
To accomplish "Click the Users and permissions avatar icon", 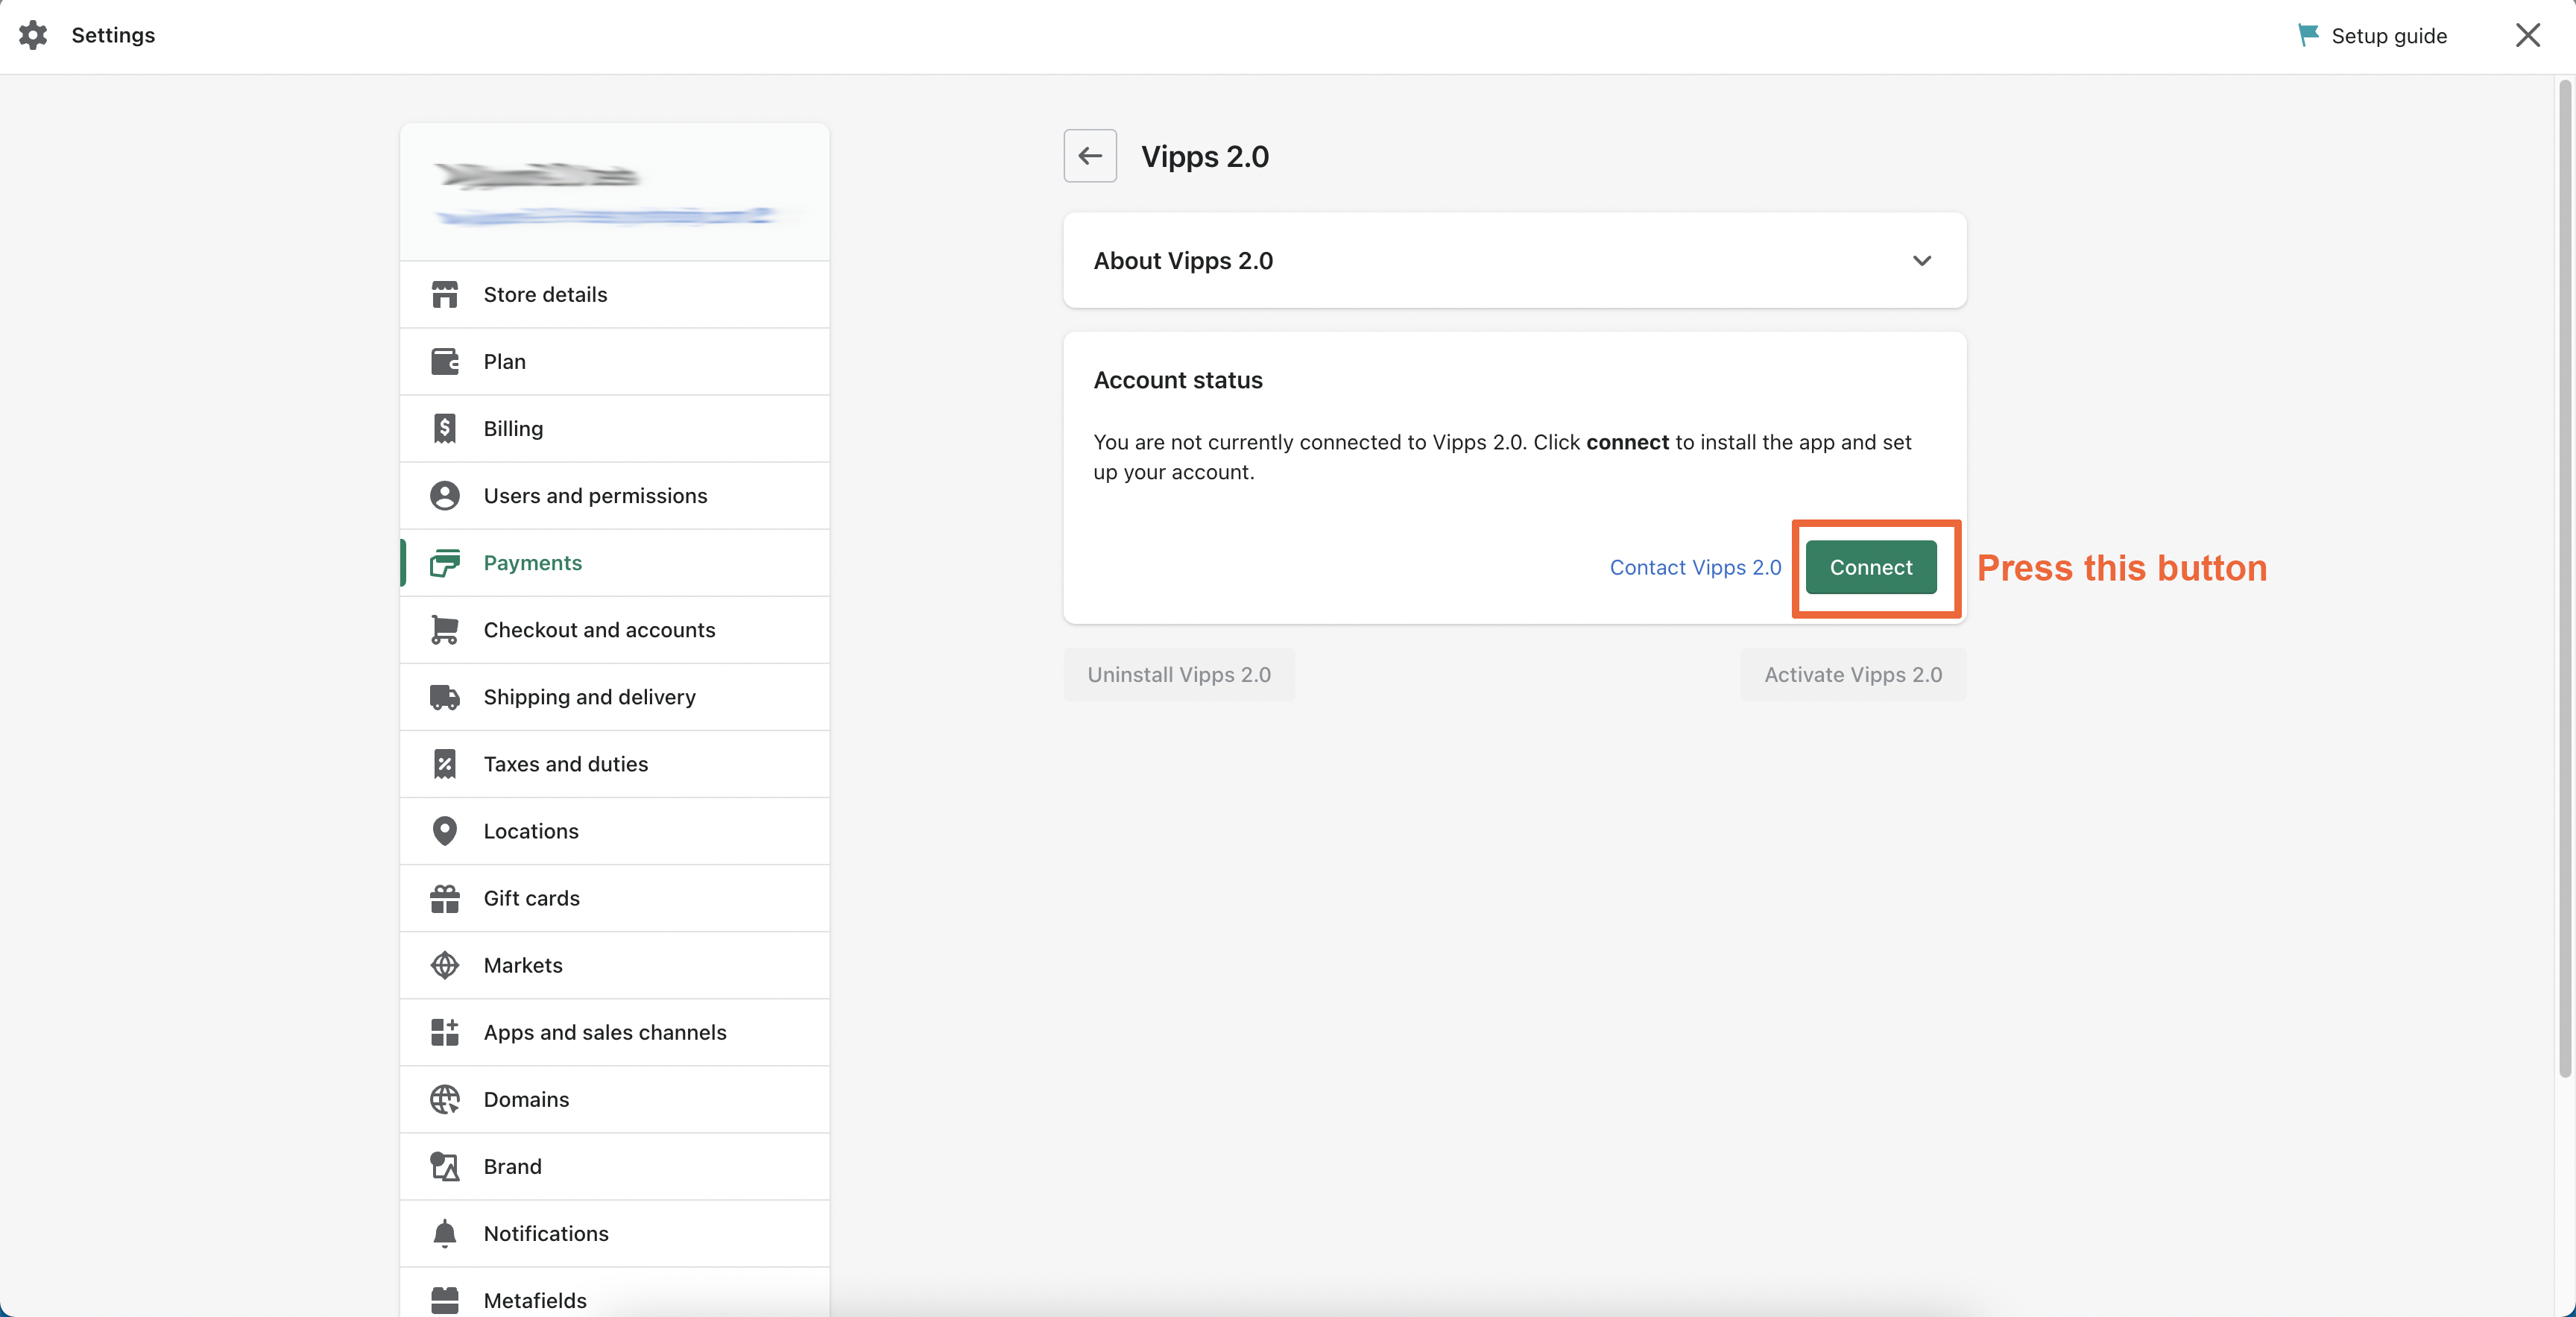I will (445, 496).
